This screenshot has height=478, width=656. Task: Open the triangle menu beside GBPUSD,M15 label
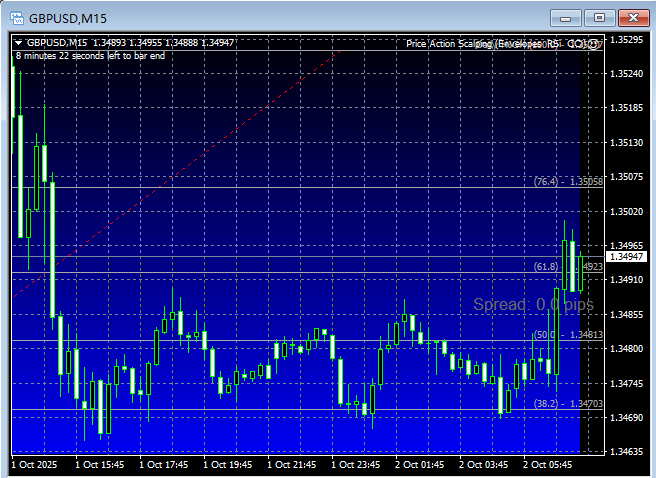19,43
